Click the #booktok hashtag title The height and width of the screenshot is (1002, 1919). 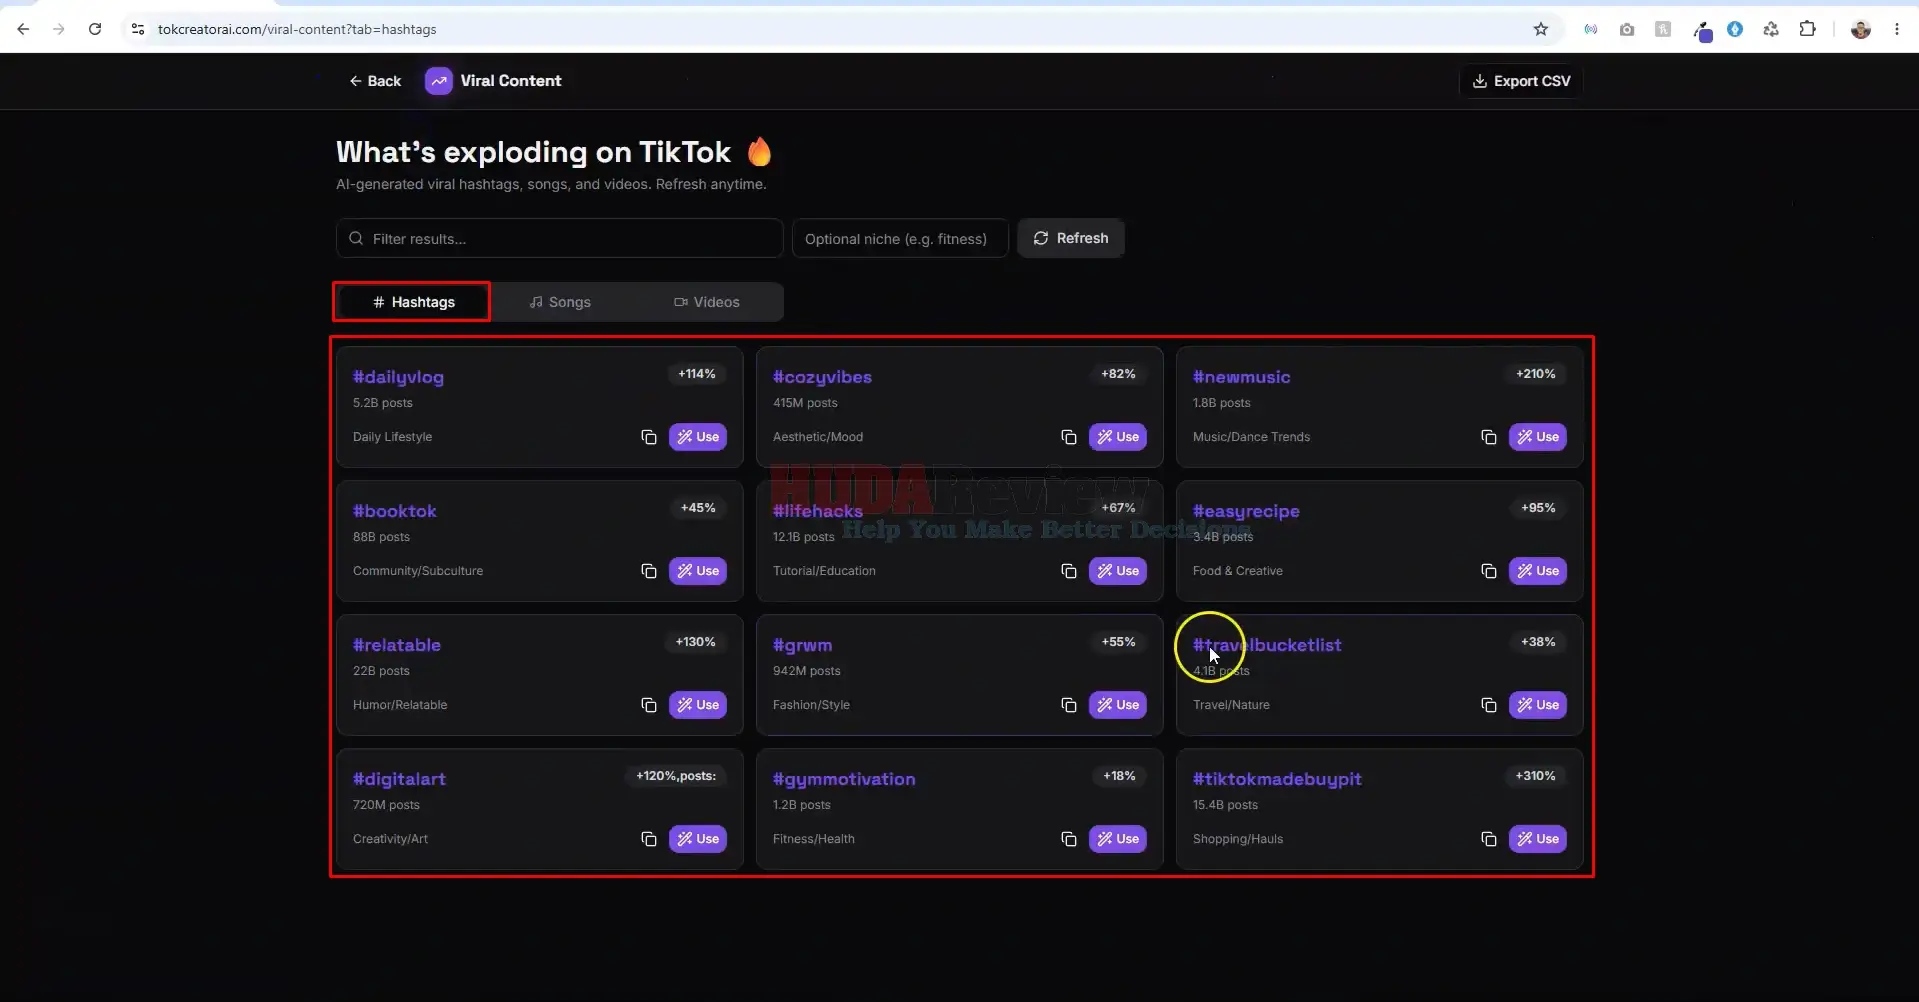pos(395,511)
